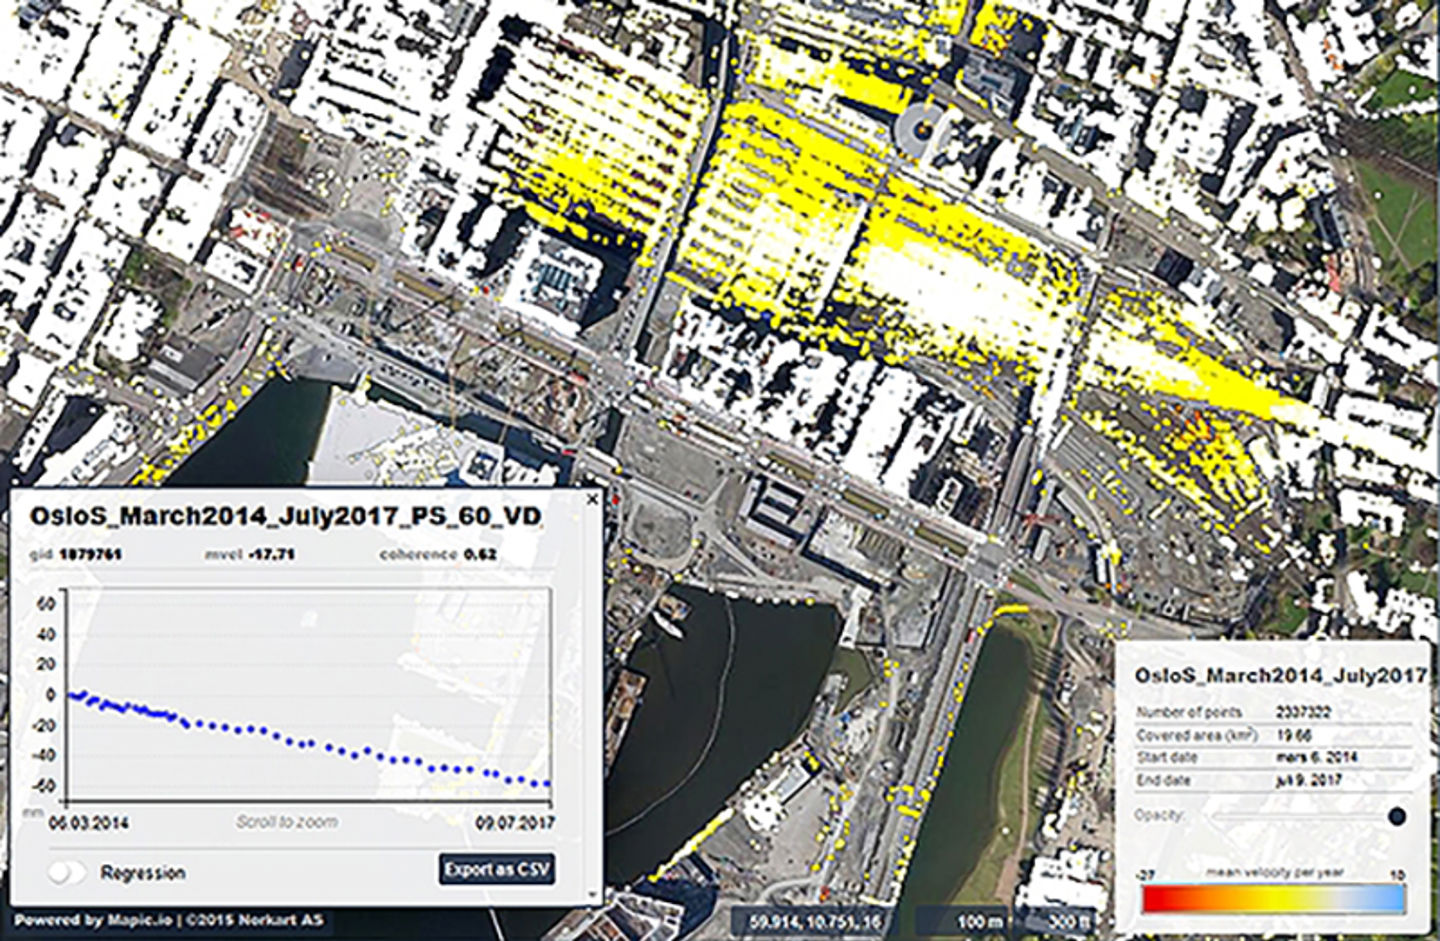1440x941 pixels.
Task: Click the gid value 1879761
Action: tap(90, 553)
